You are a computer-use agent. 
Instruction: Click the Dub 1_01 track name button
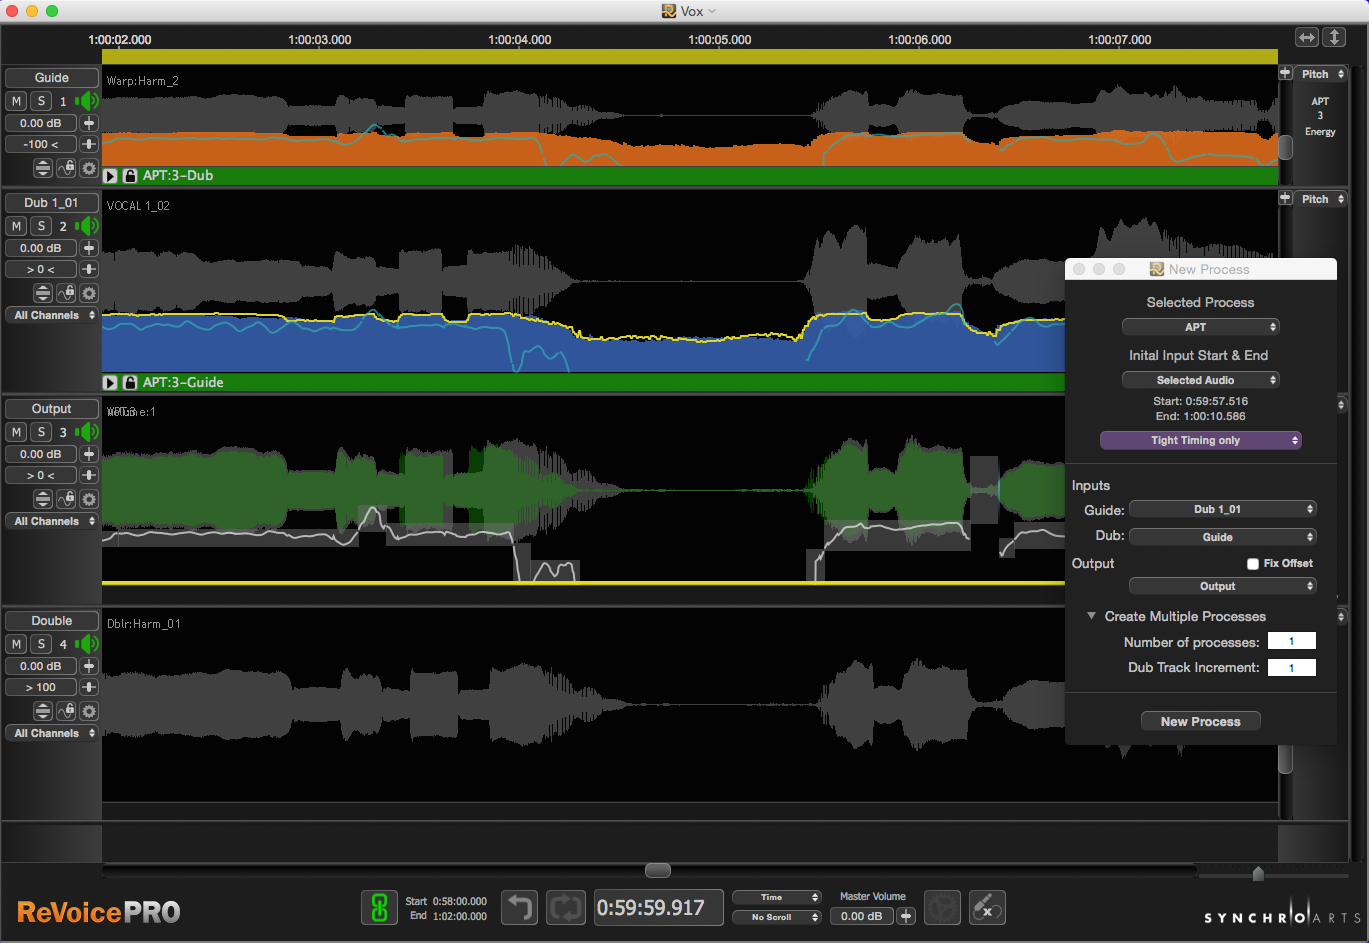click(x=51, y=202)
